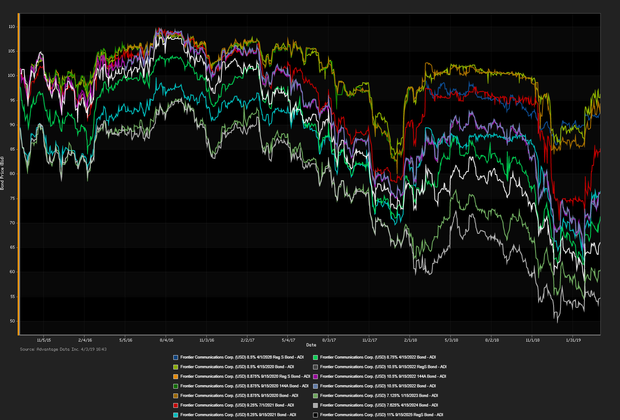Click the orange swatch for 8.875% 9/15/2020 Reg S Bond
Viewport: 620px width, 420px height.
pos(176,376)
